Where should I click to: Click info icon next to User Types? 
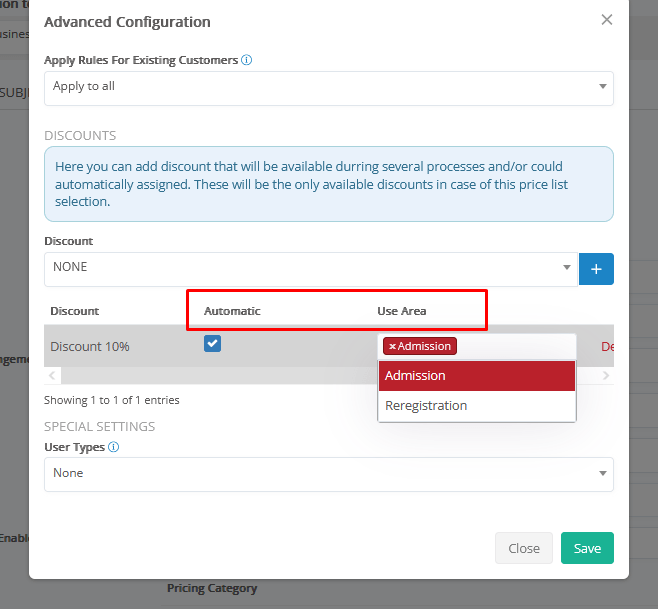point(114,447)
